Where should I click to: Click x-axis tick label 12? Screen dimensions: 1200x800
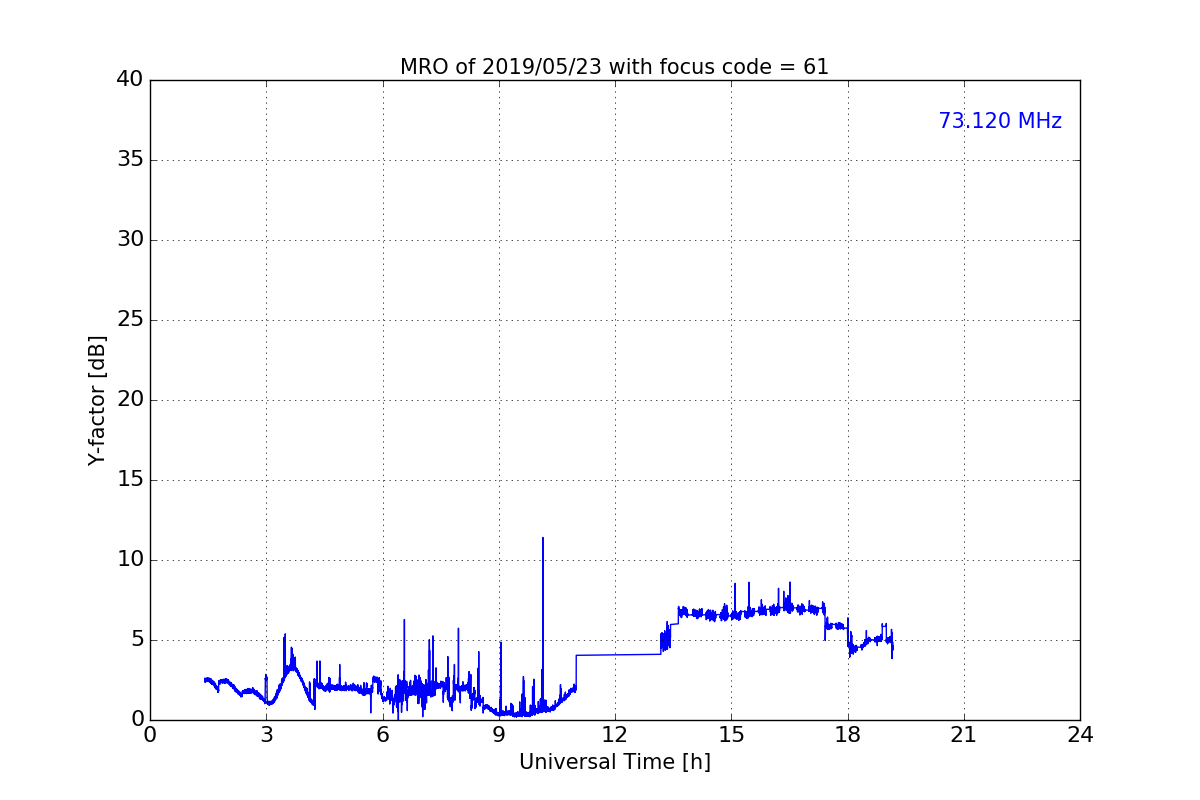tap(615, 735)
